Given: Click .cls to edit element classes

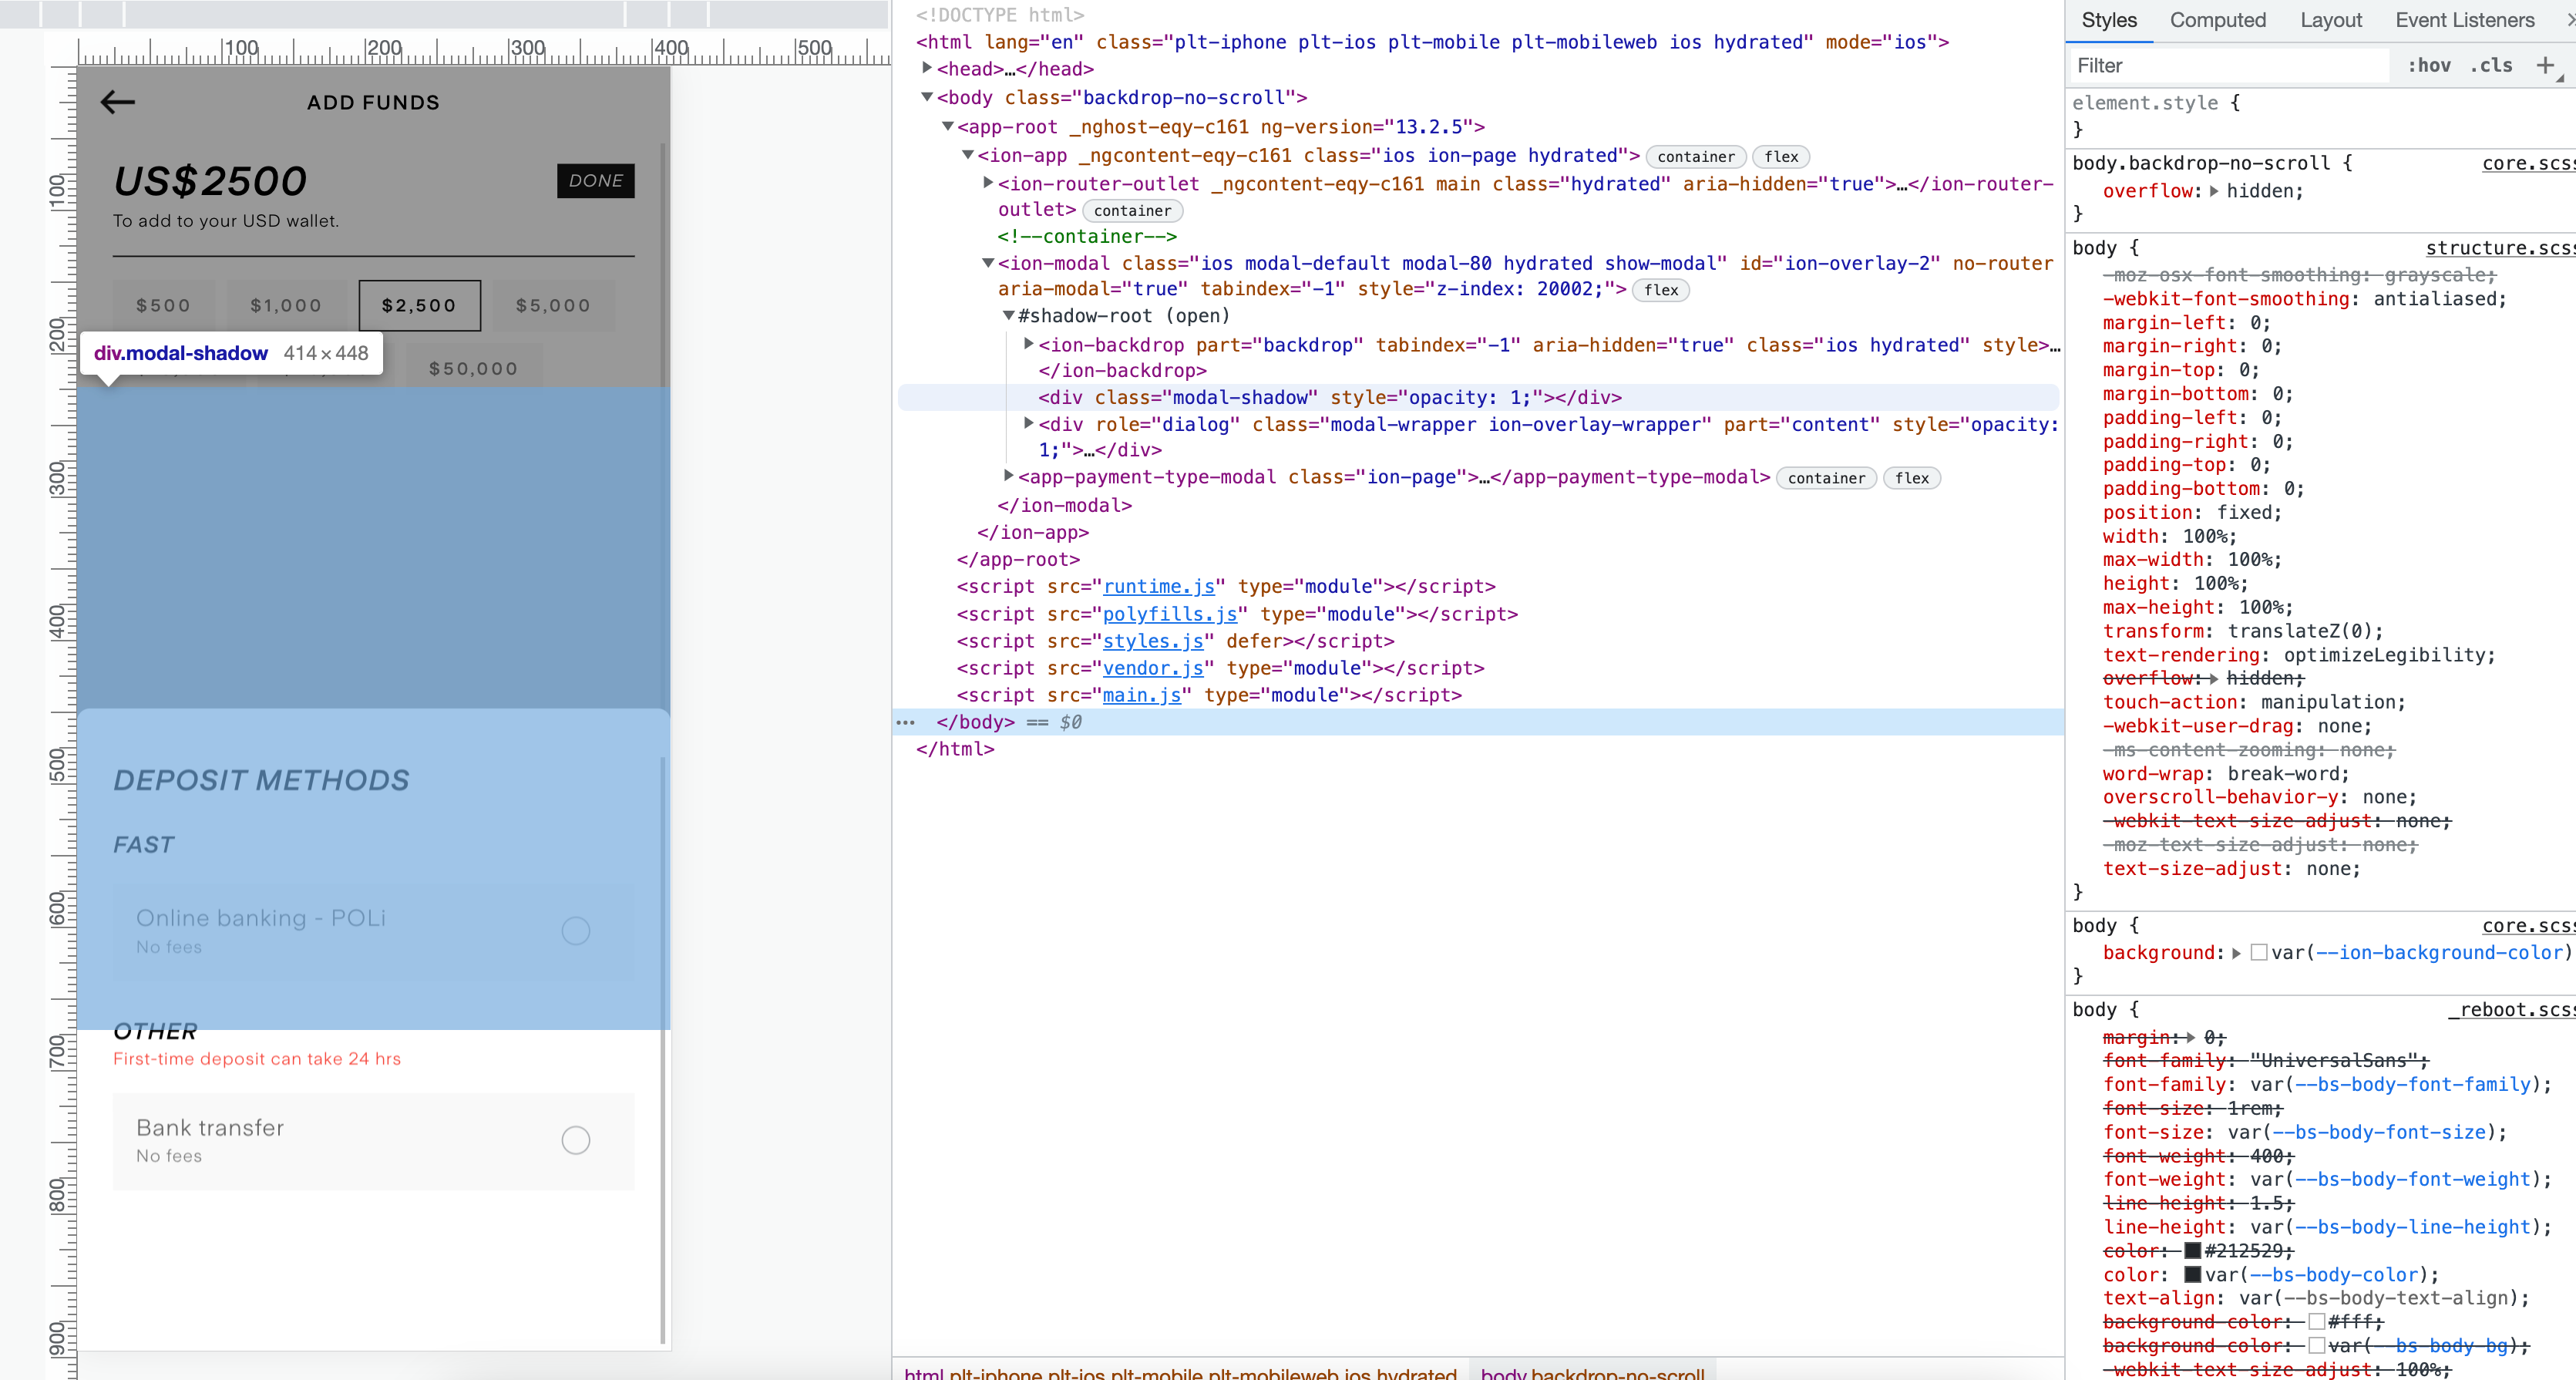Looking at the screenshot, I should pos(2493,65).
